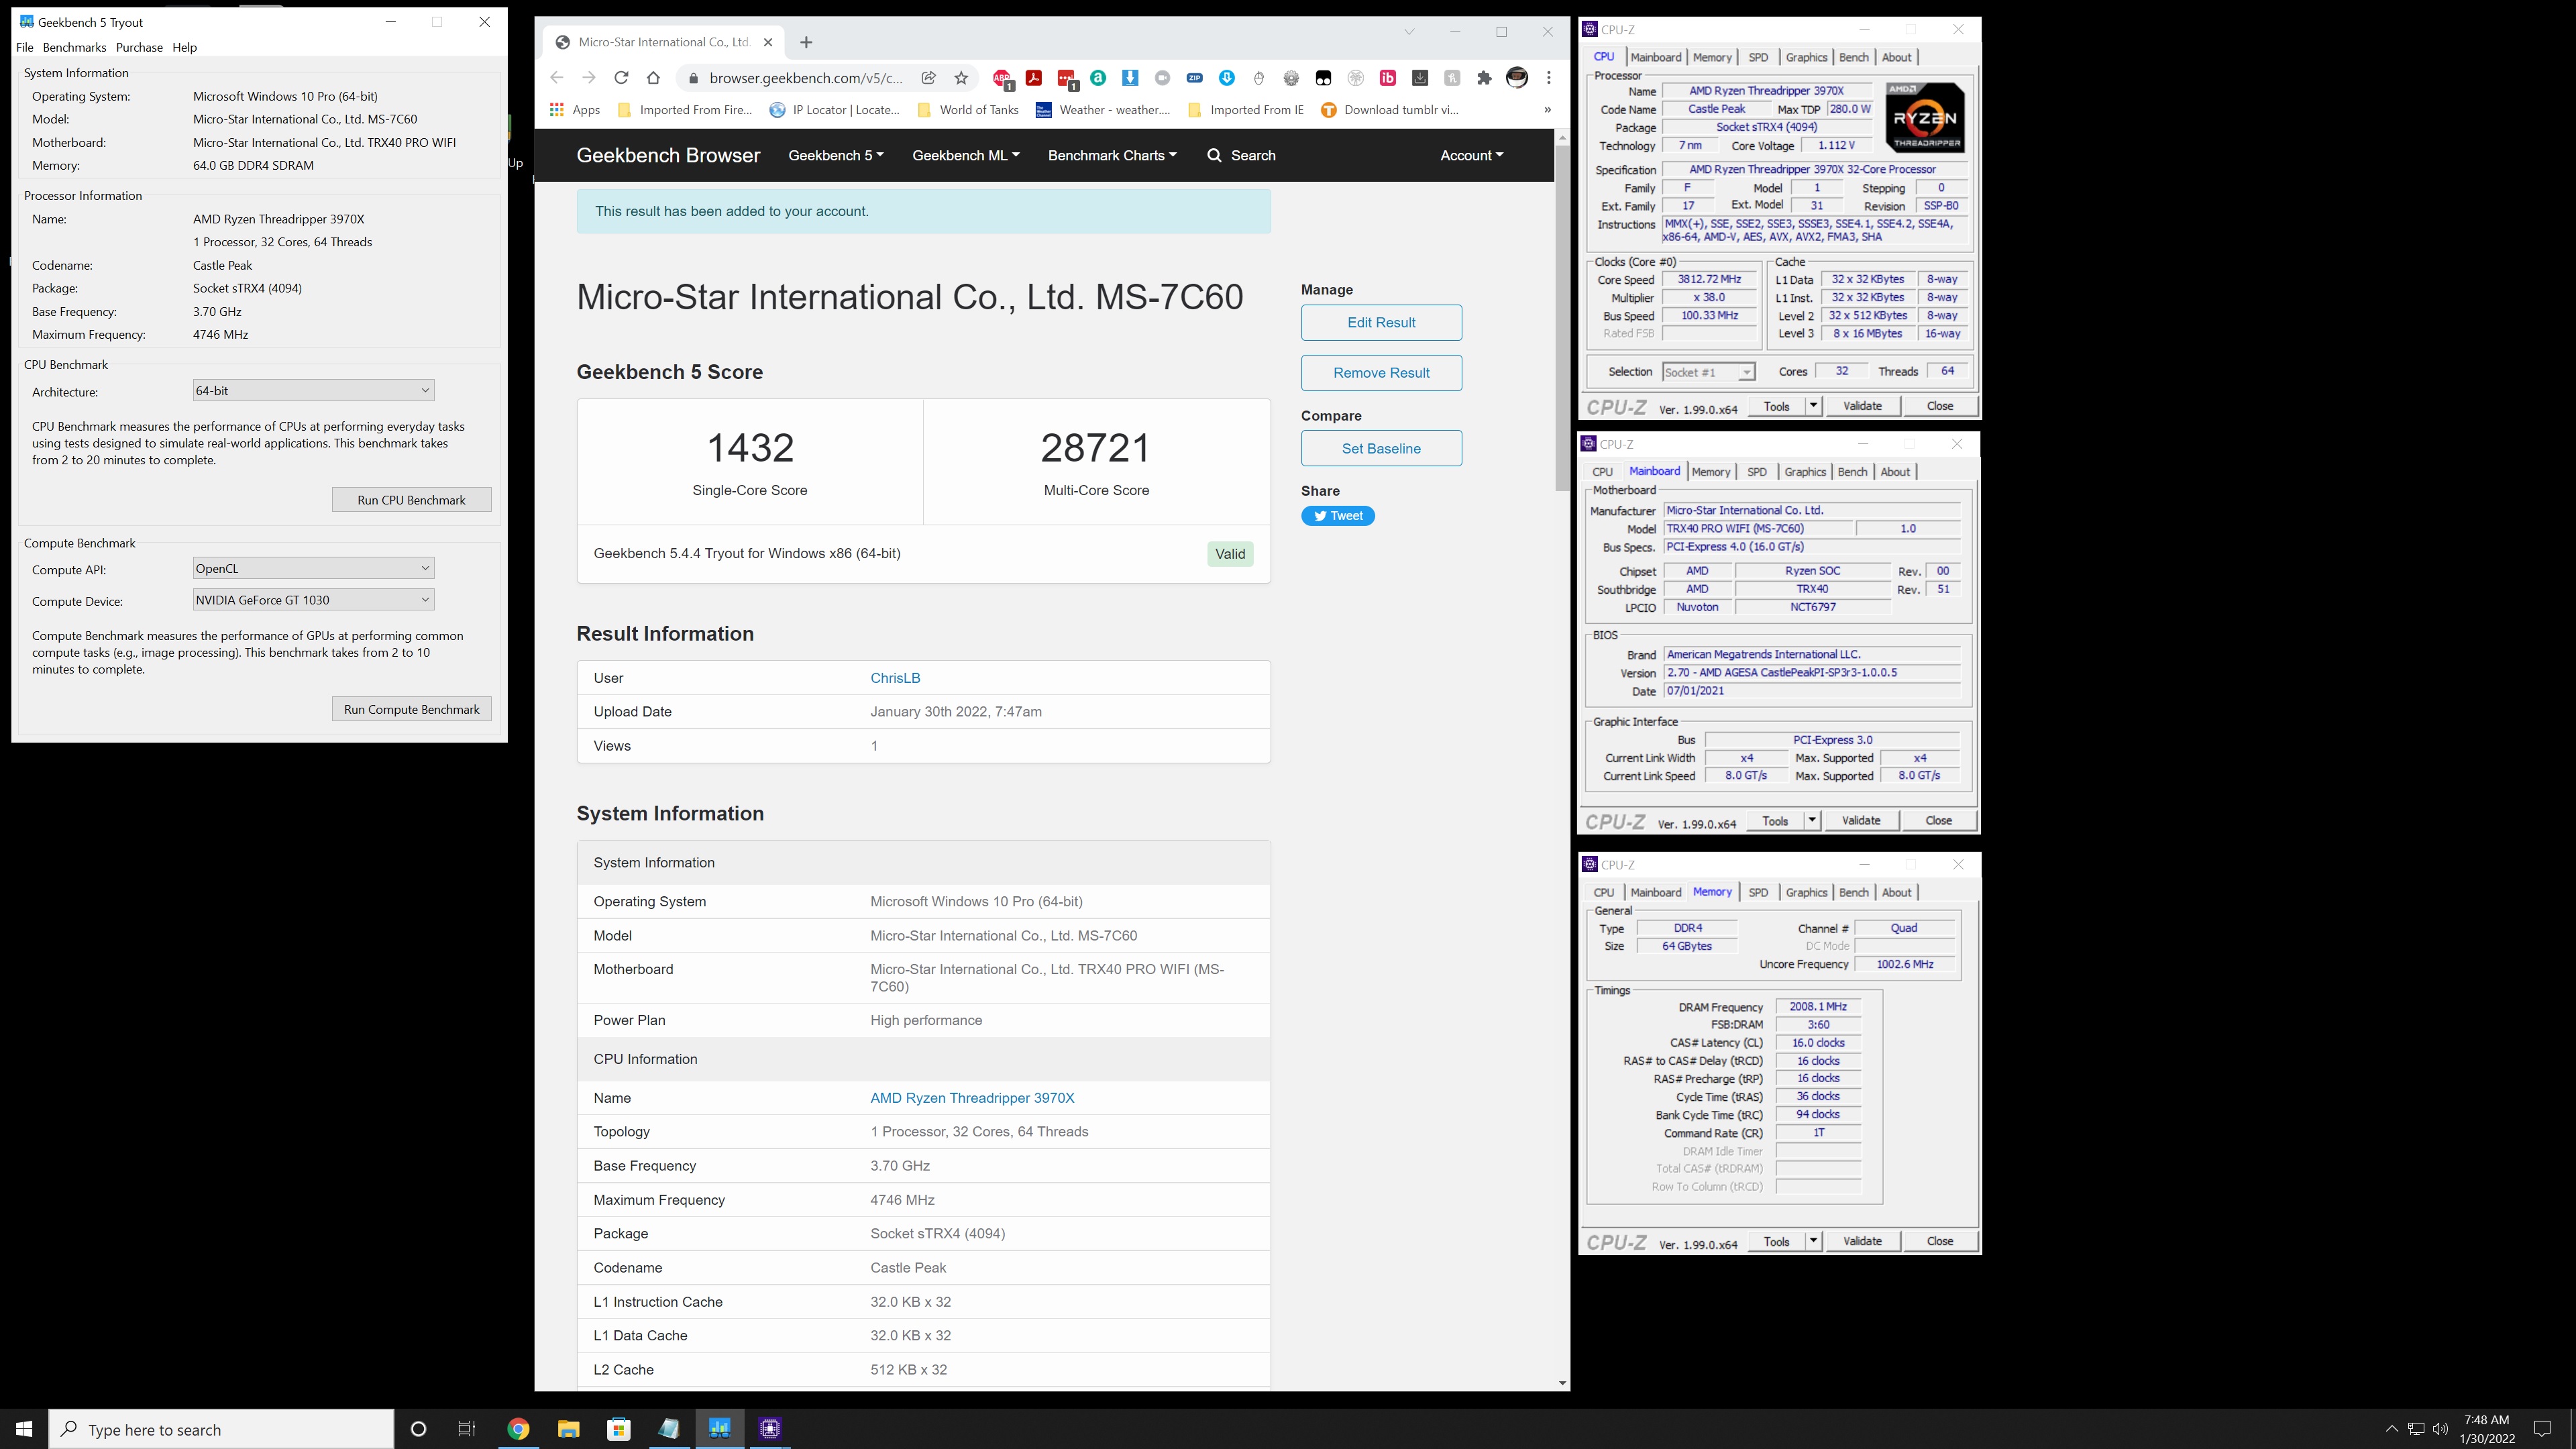Expand Compute Device GeForce GT 1030 dropdown
This screenshot has width=2576, height=1449.
(313, 600)
